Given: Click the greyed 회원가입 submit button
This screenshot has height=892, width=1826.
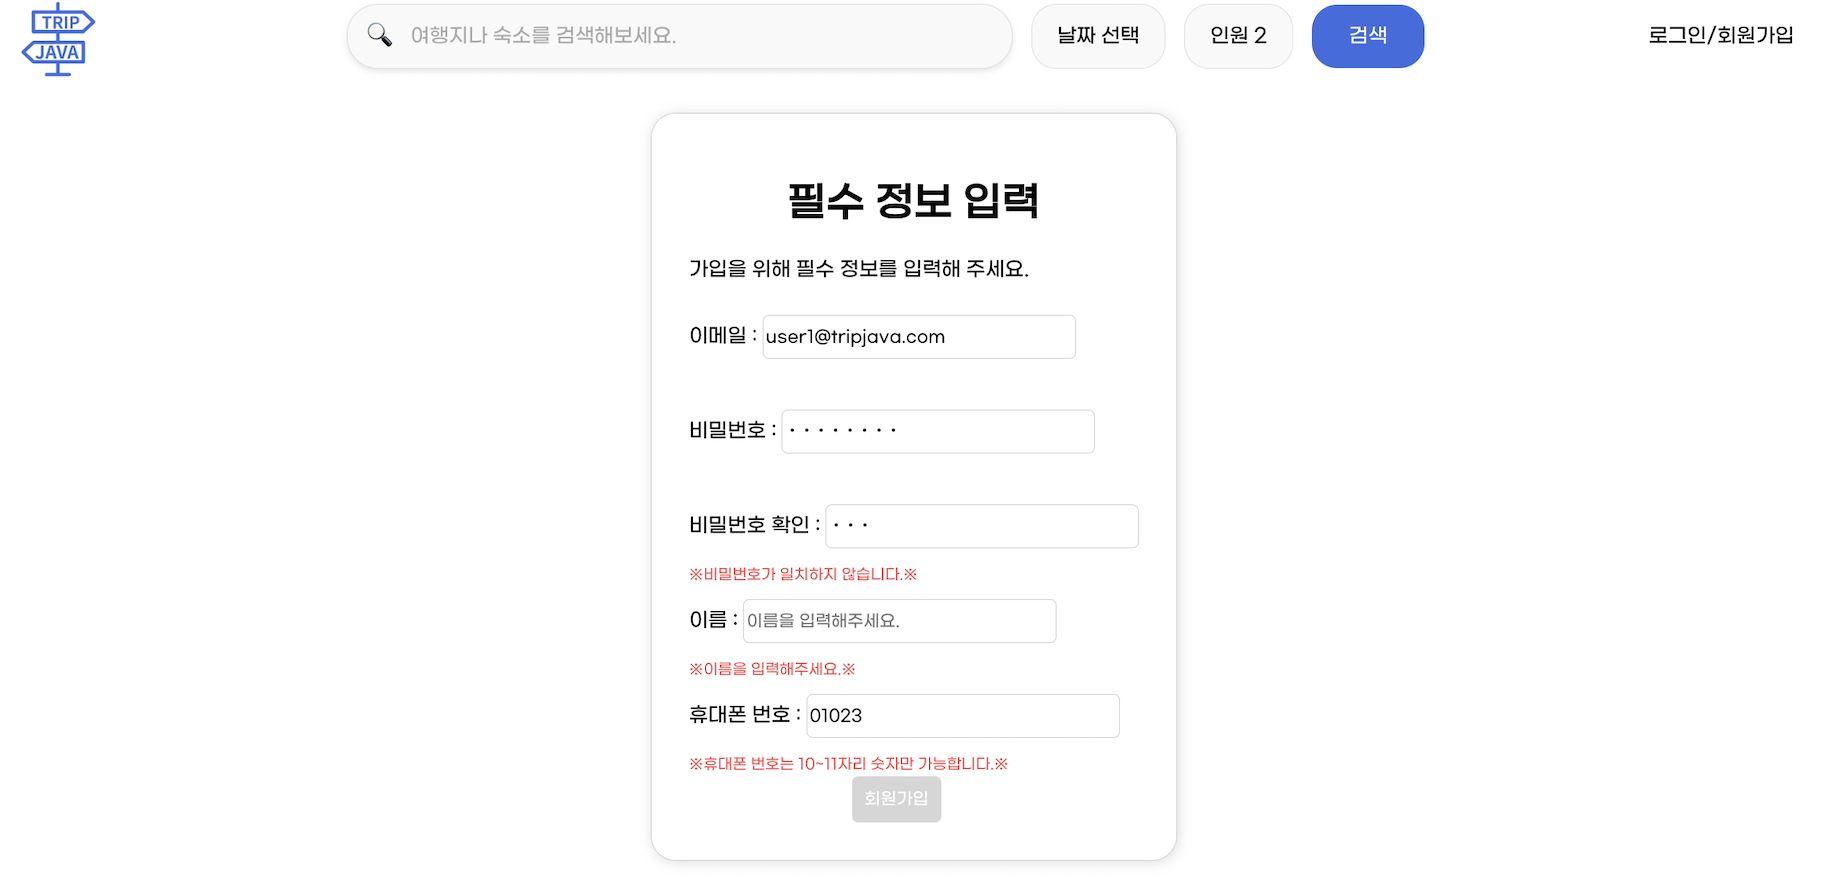Looking at the screenshot, I should tap(896, 799).
